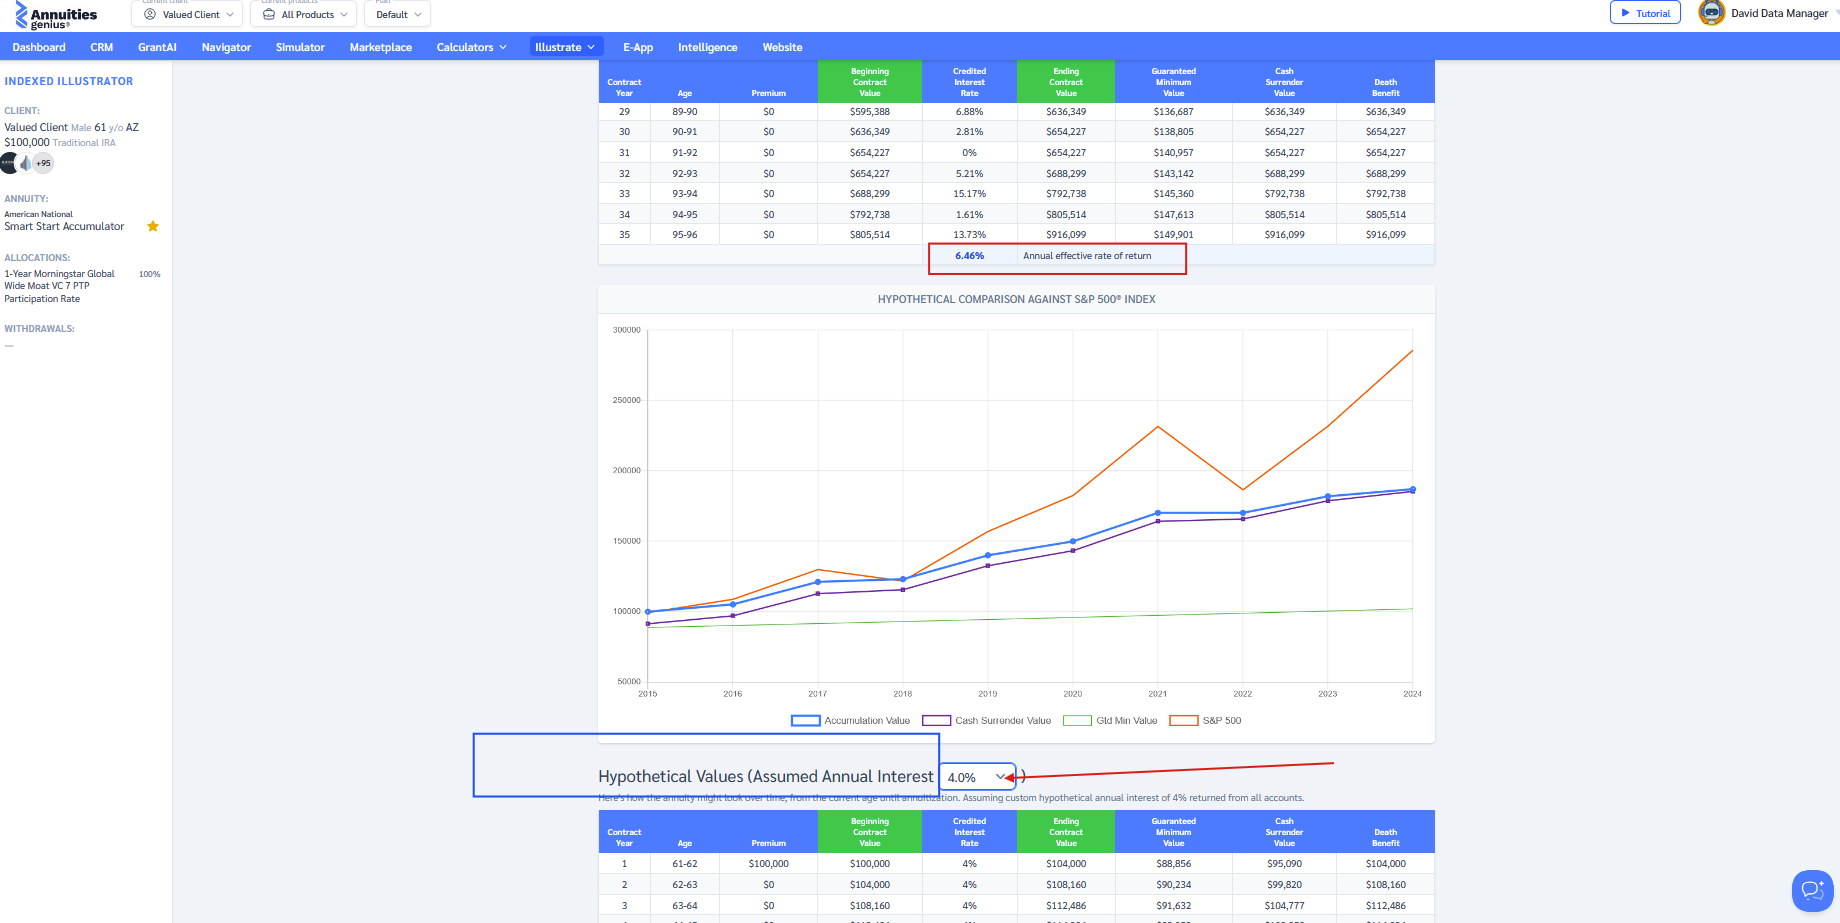
Task: Click the $916,099 ending contract value cell
Action: tap(1066, 235)
